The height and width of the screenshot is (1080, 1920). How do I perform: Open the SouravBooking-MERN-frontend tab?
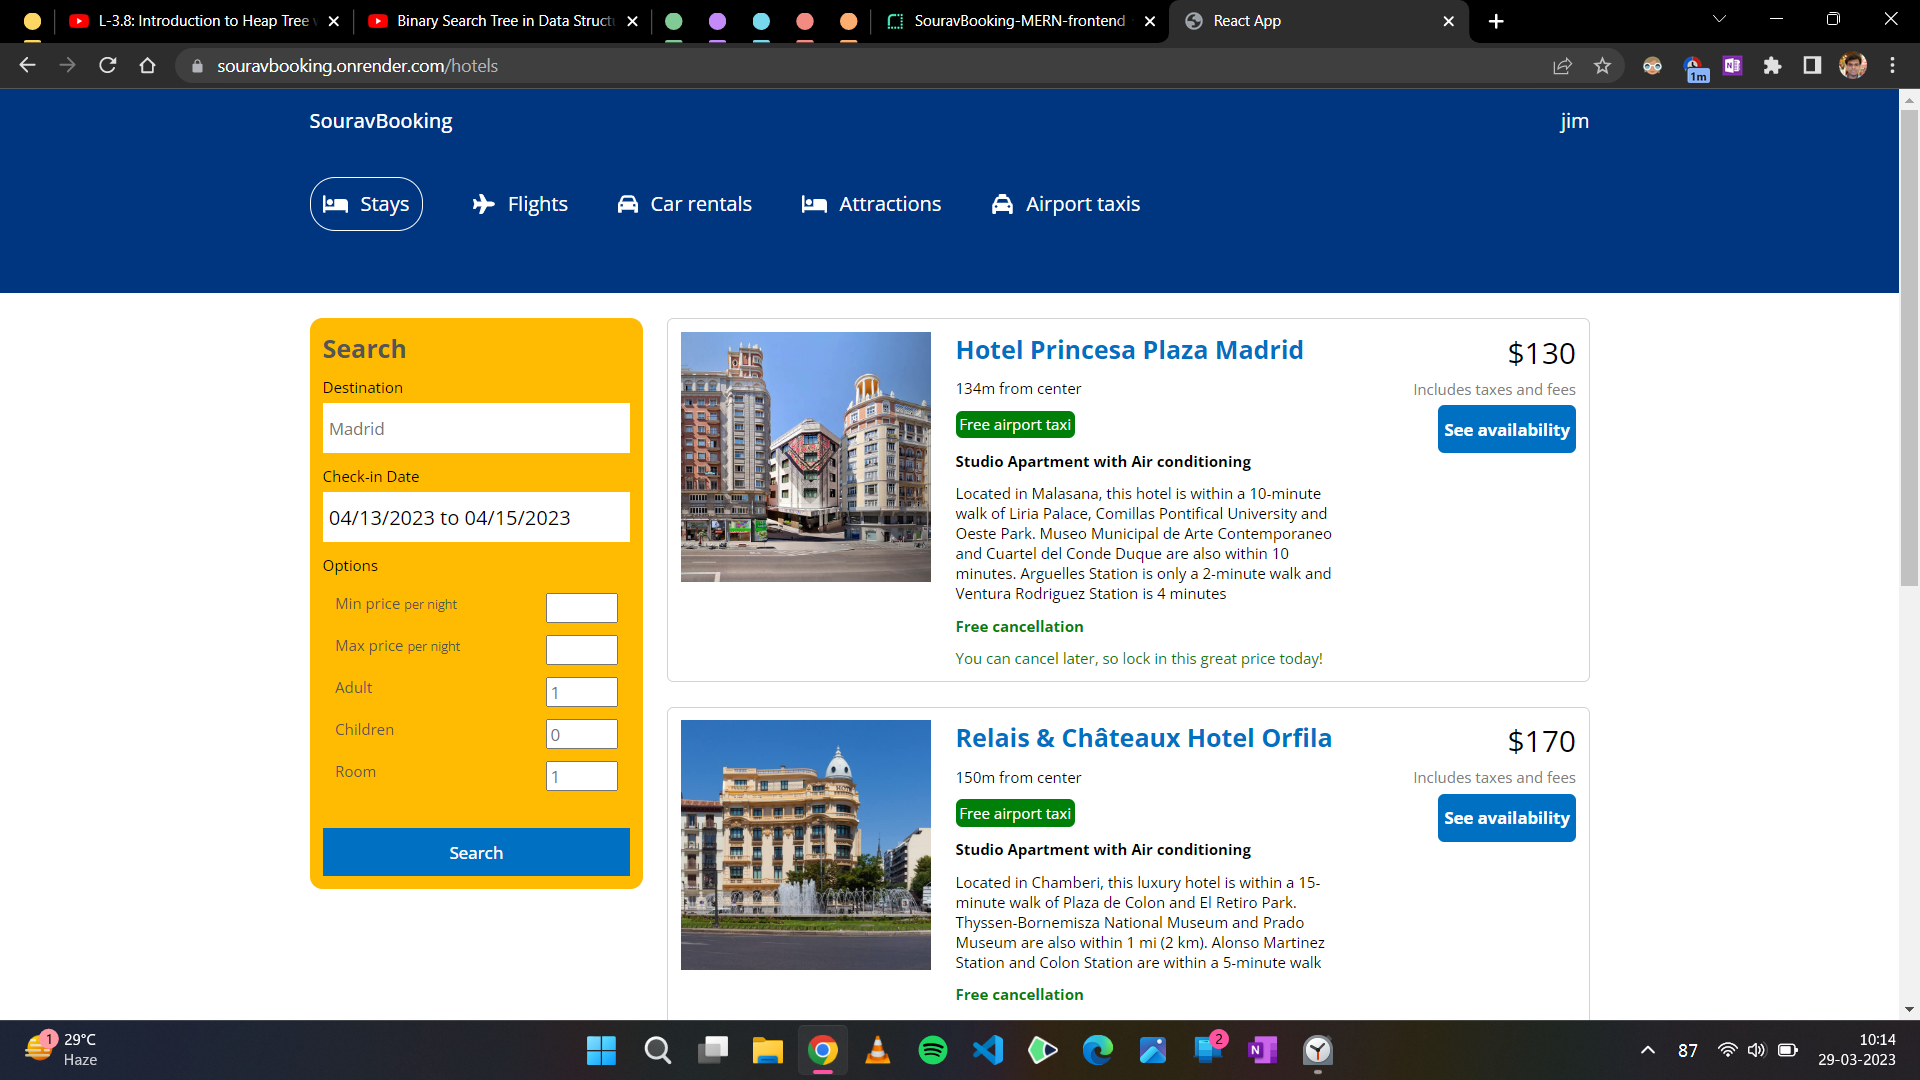(x=1018, y=20)
